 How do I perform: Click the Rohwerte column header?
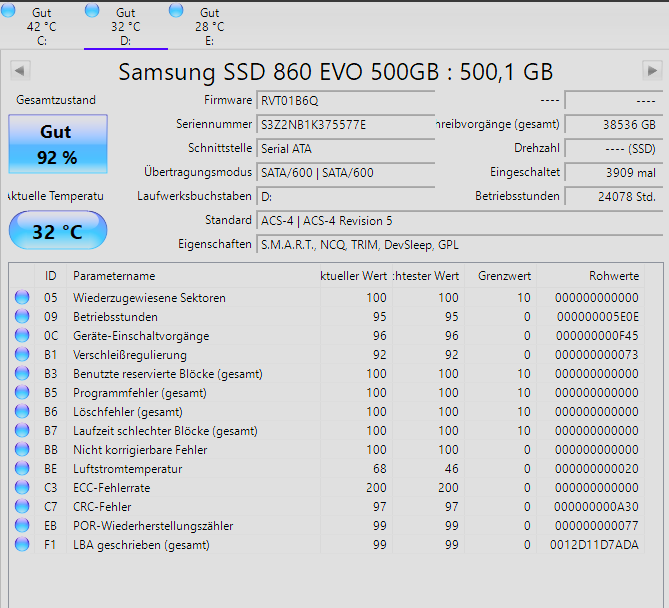pyautogui.click(x=590, y=276)
